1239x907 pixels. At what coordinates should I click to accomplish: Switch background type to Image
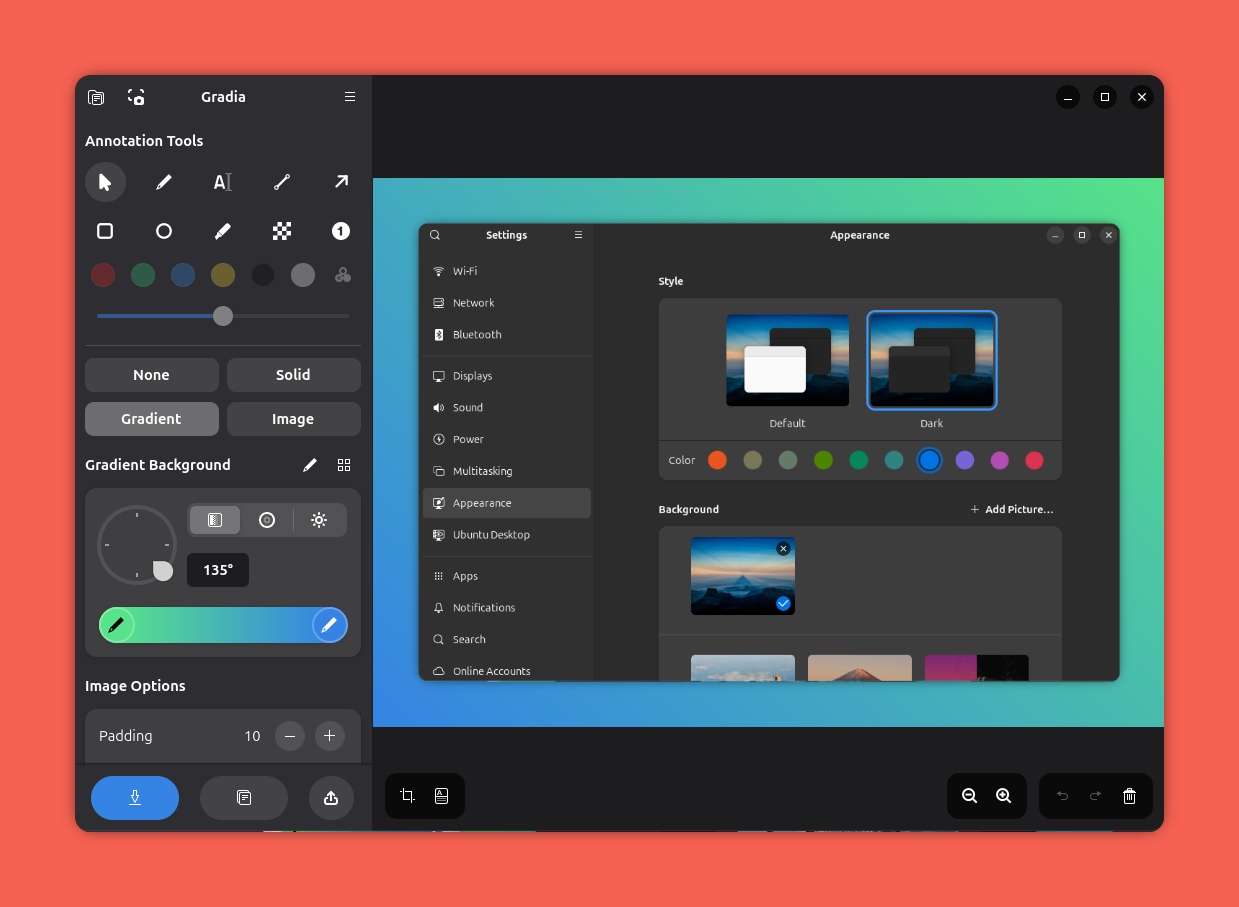[x=293, y=419]
